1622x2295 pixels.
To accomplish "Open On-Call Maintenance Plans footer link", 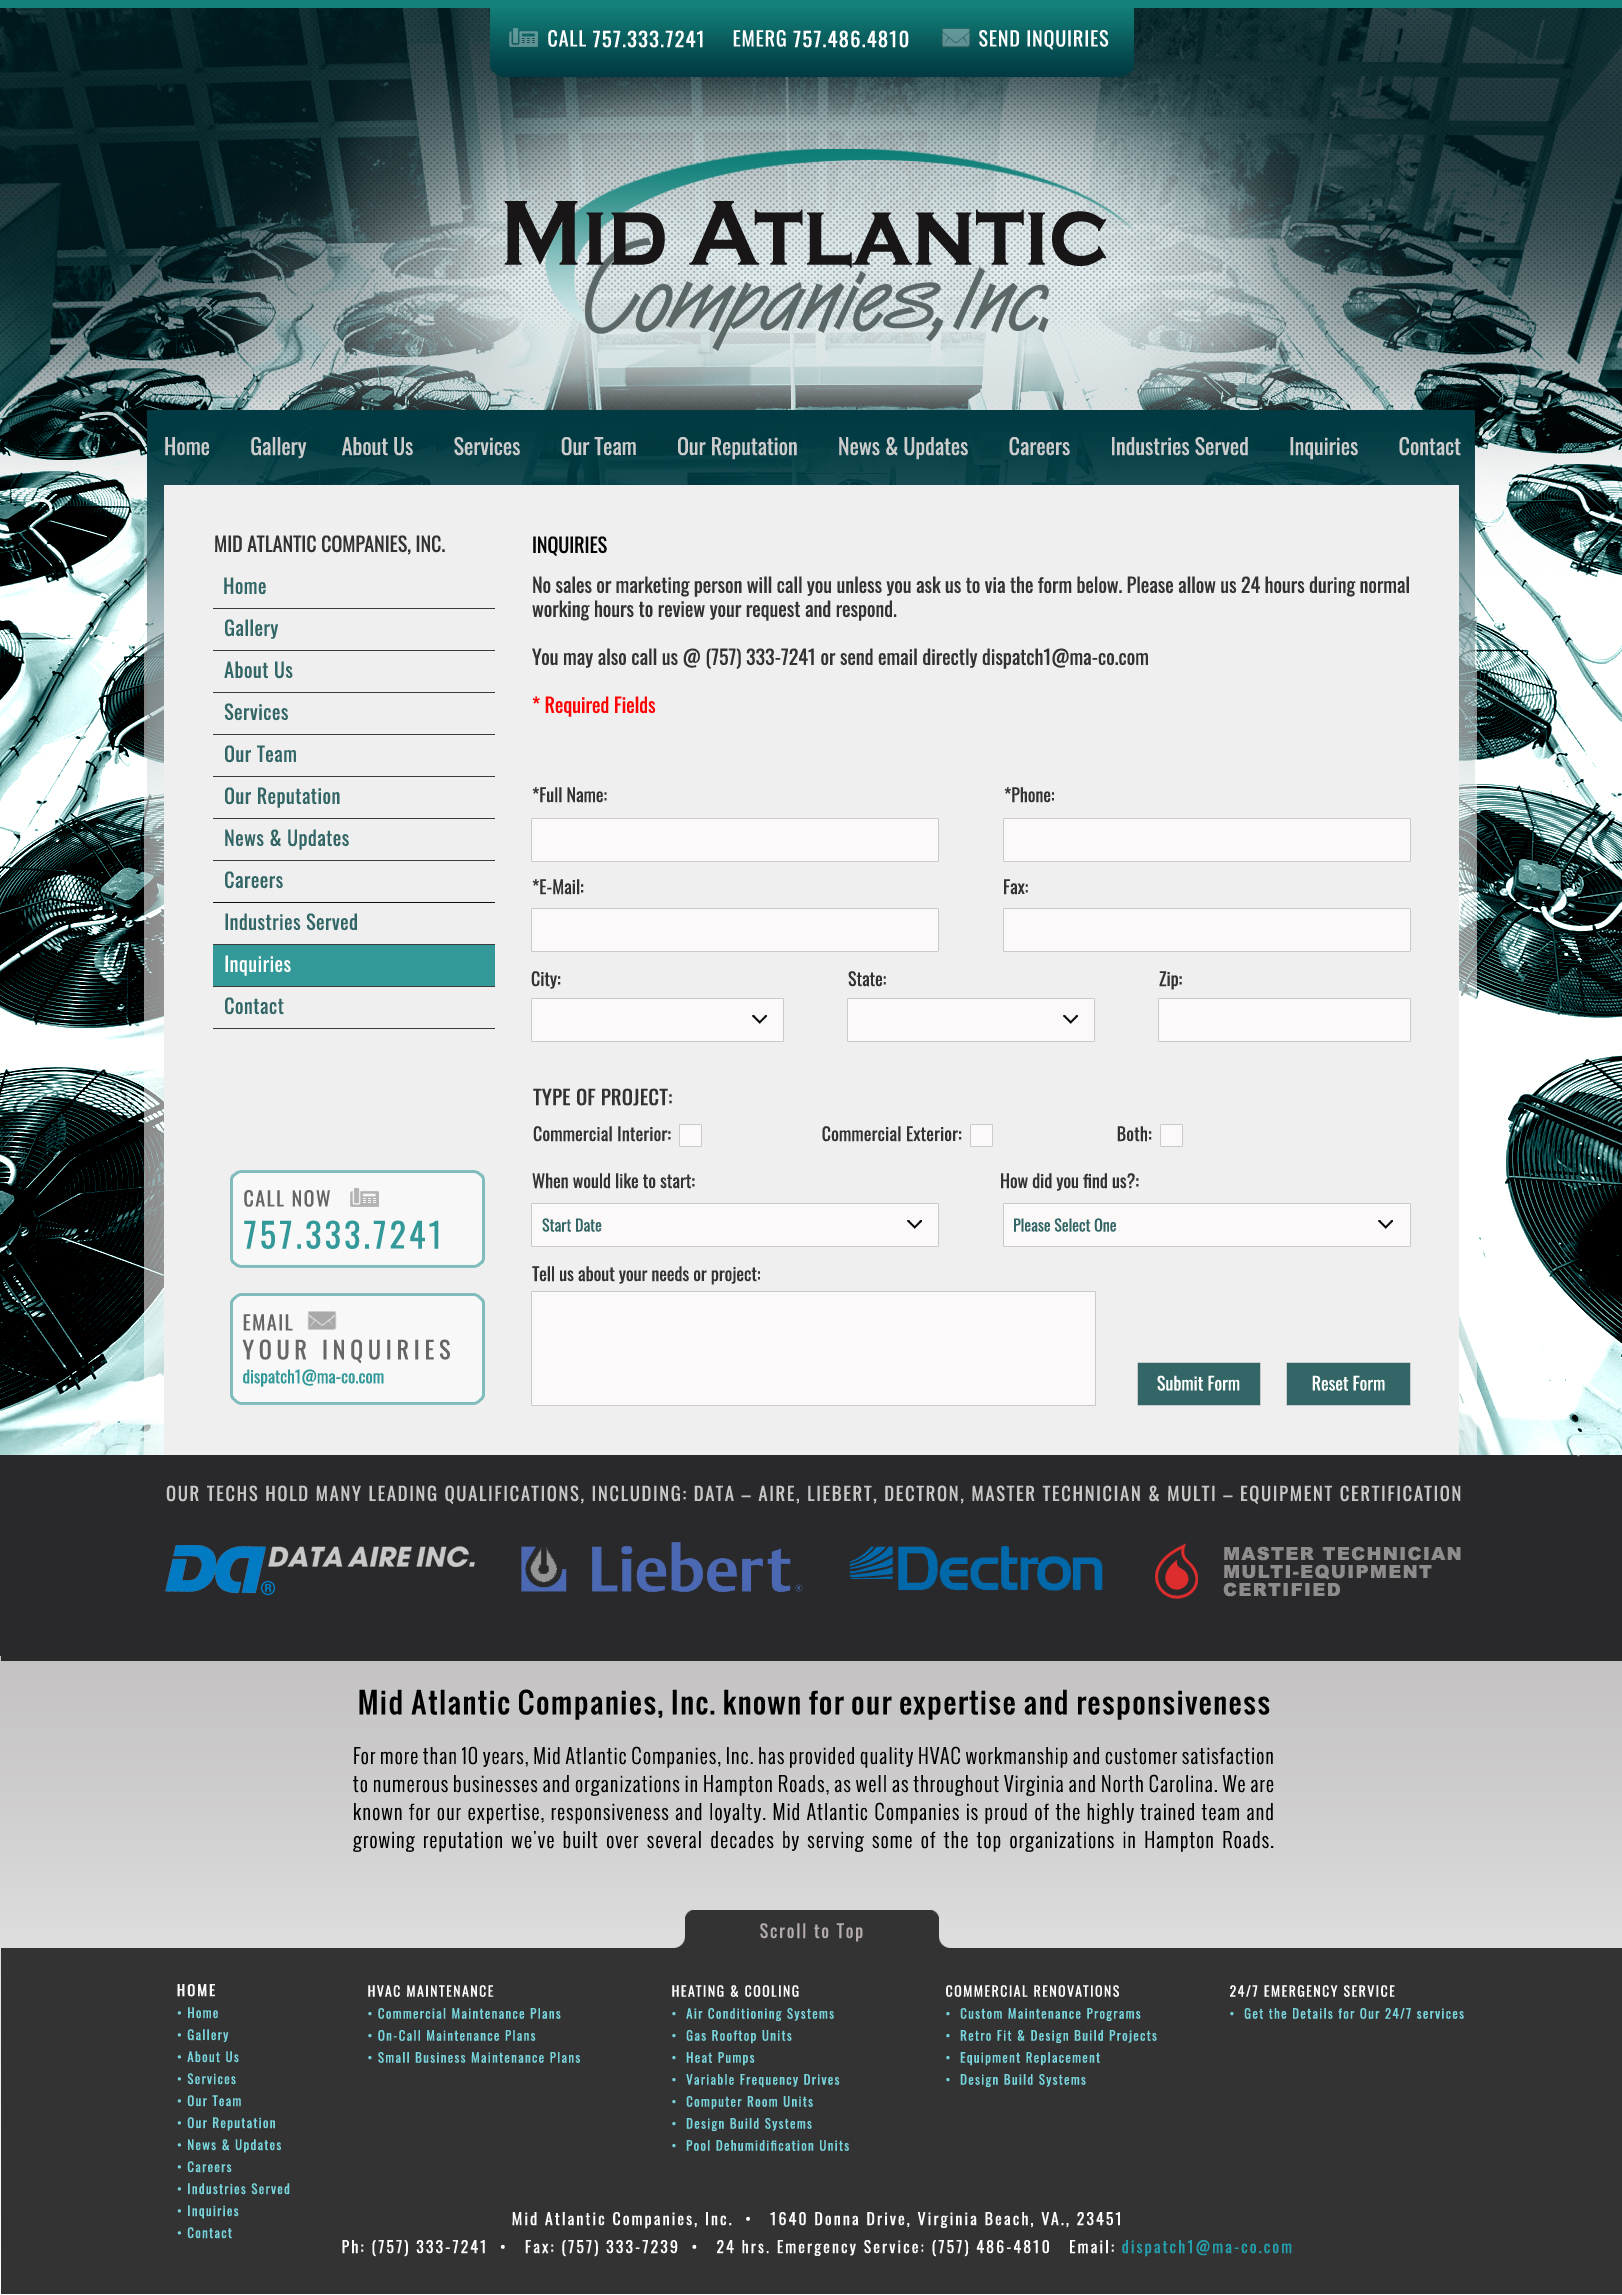I will click(x=456, y=2036).
